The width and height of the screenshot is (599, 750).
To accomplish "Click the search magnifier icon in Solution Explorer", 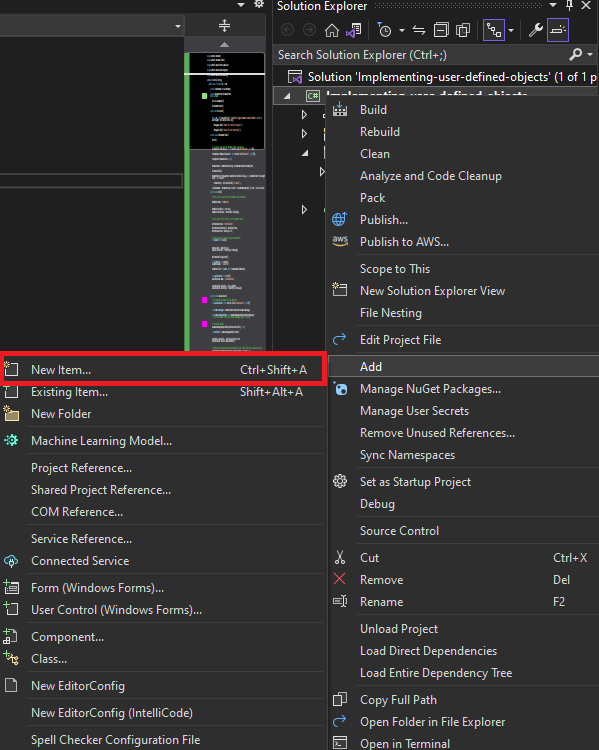I will 576,55.
